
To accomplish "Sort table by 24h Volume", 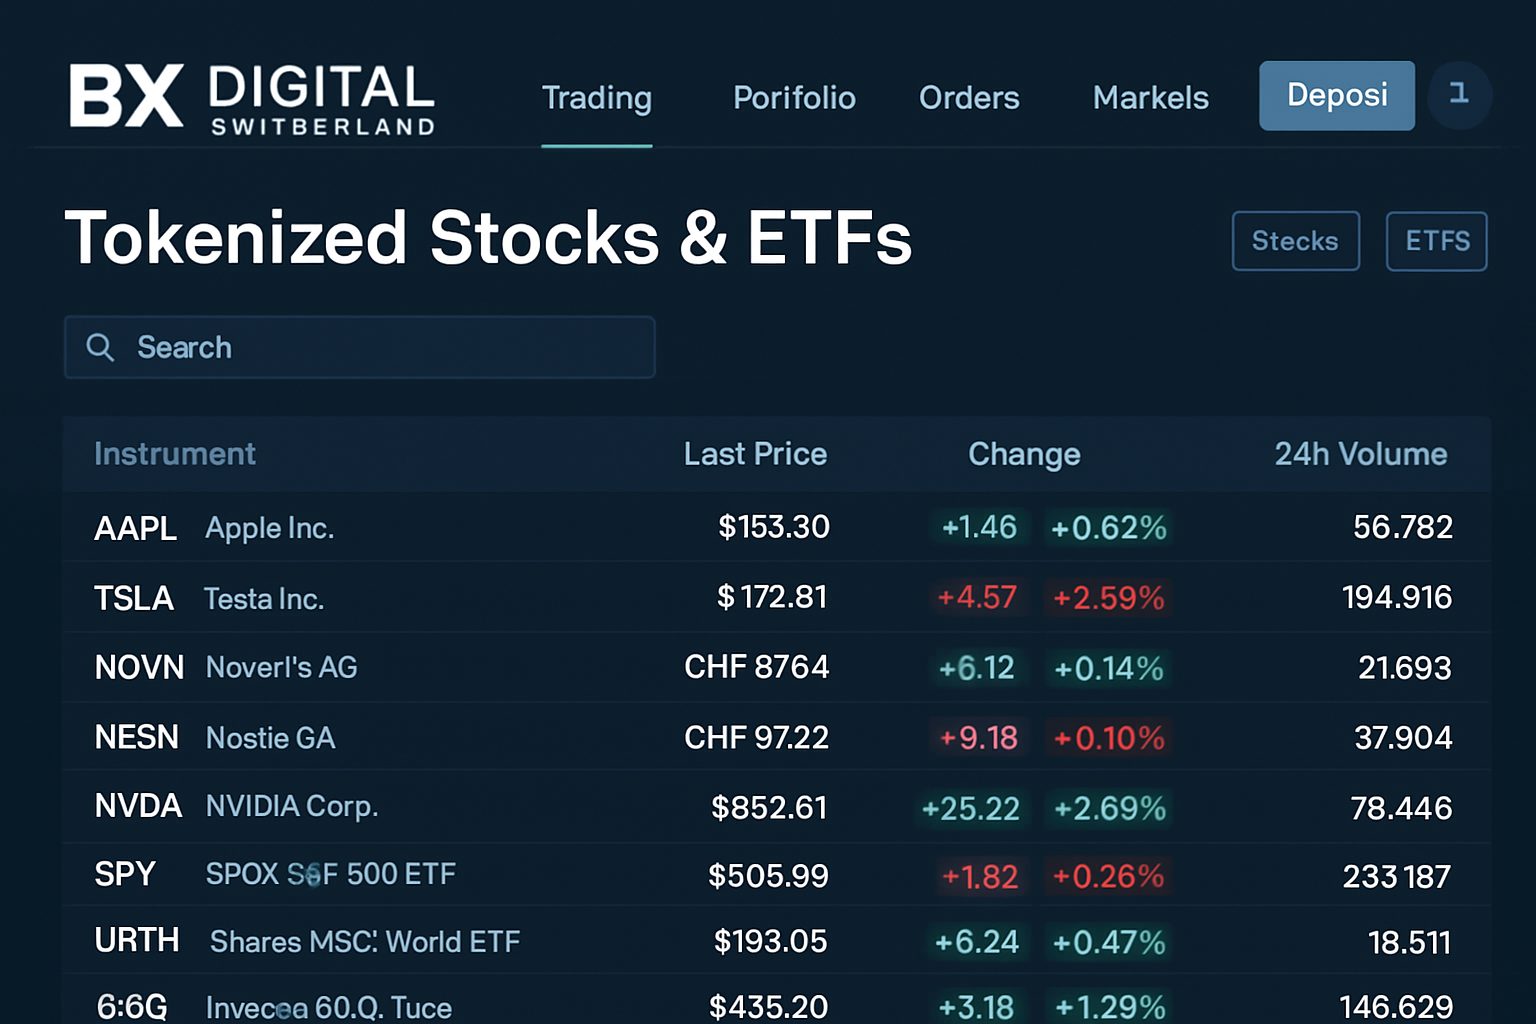I will 1360,454.
